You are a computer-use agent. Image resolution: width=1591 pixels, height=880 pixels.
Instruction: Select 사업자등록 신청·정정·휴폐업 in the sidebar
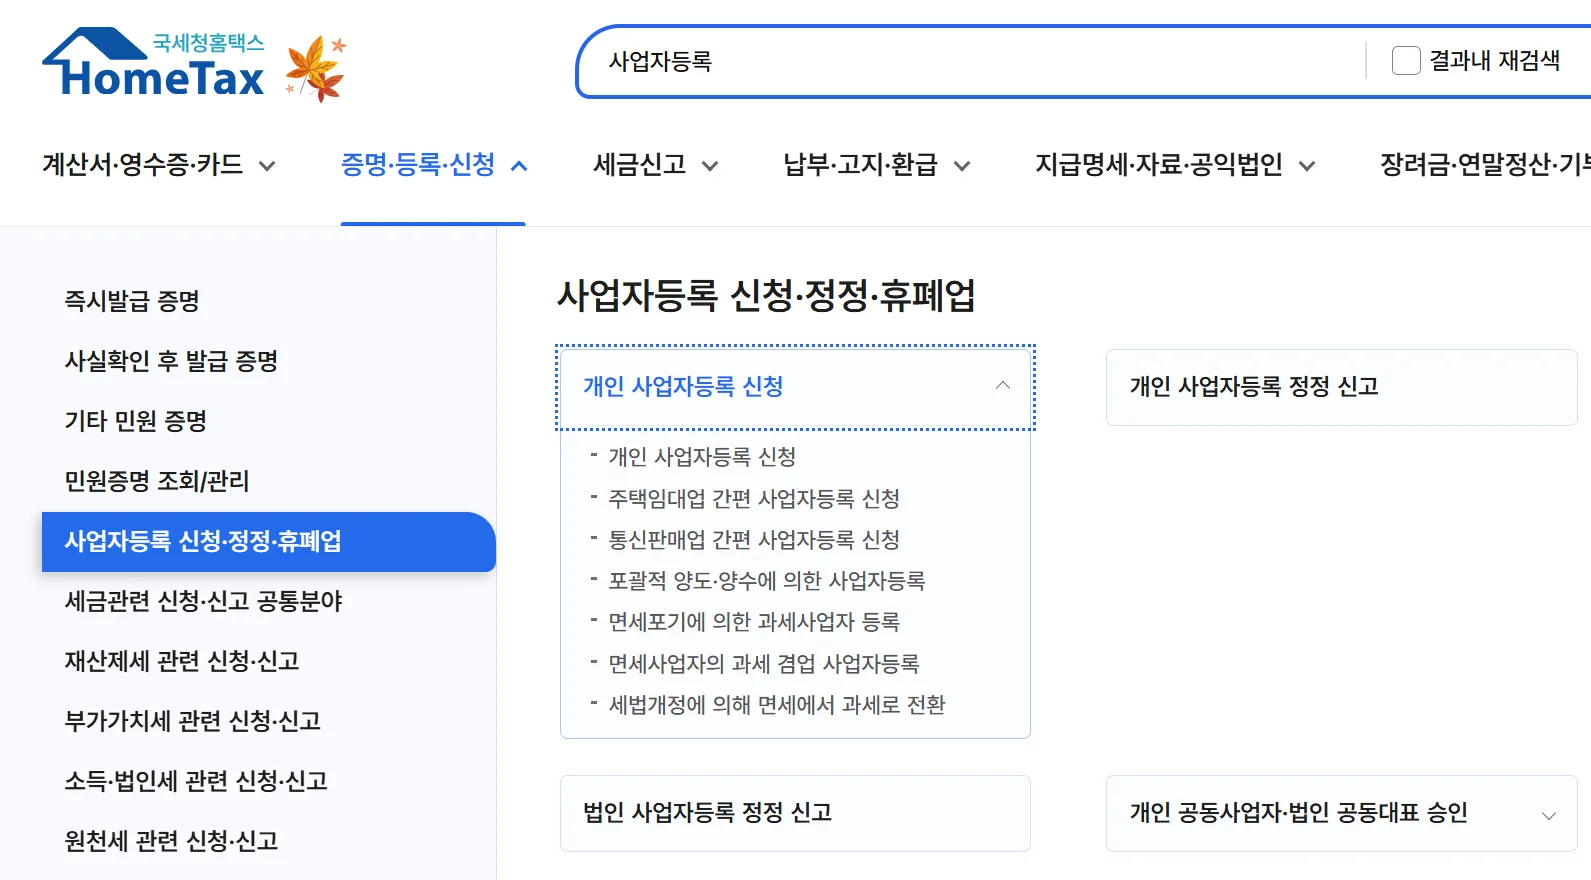[205, 543]
